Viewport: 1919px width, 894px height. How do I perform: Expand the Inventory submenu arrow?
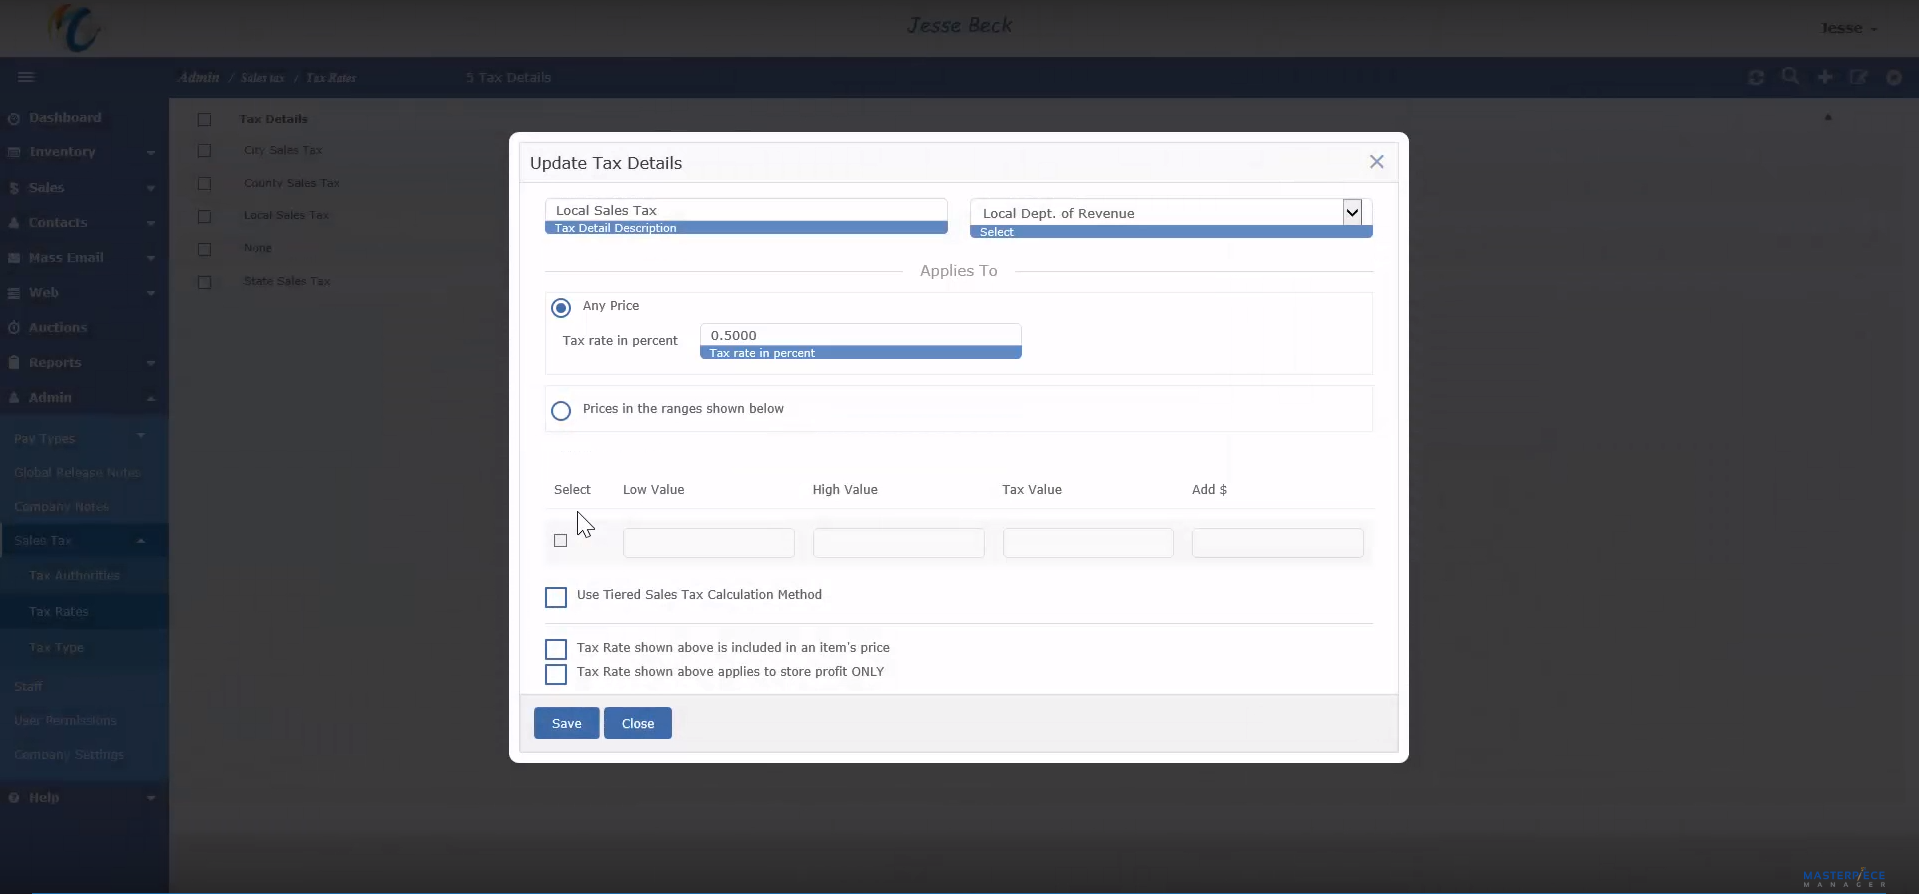pyautogui.click(x=151, y=153)
